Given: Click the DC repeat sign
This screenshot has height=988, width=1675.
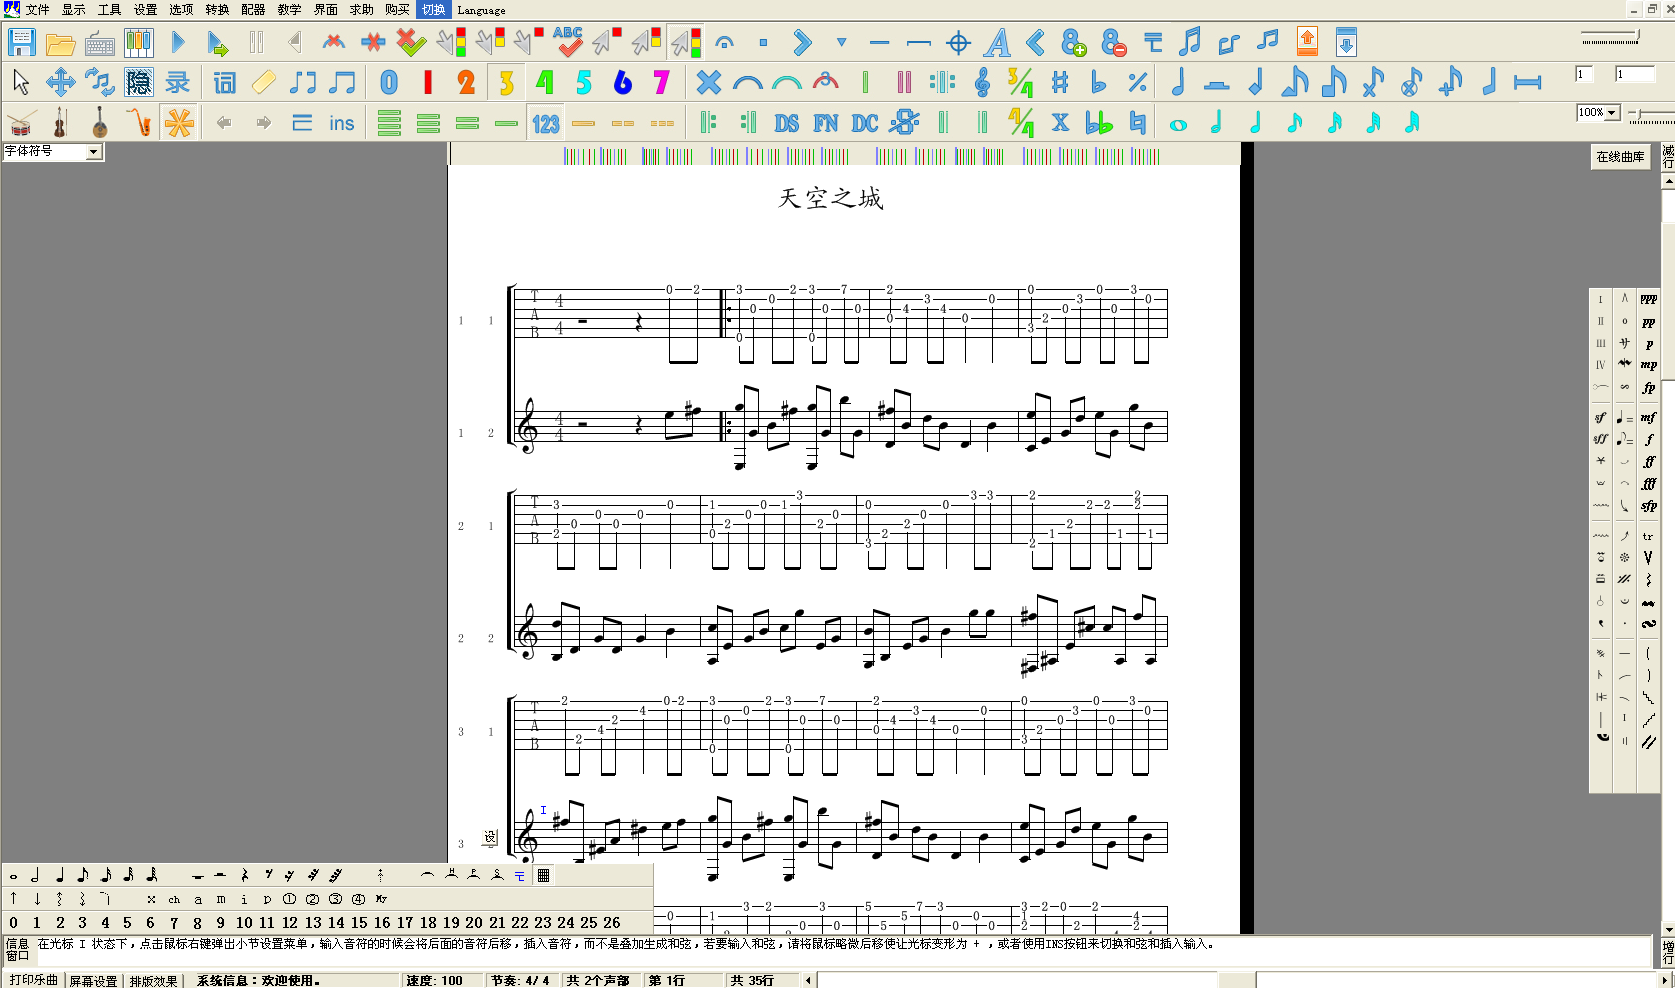Looking at the screenshot, I should [x=865, y=123].
